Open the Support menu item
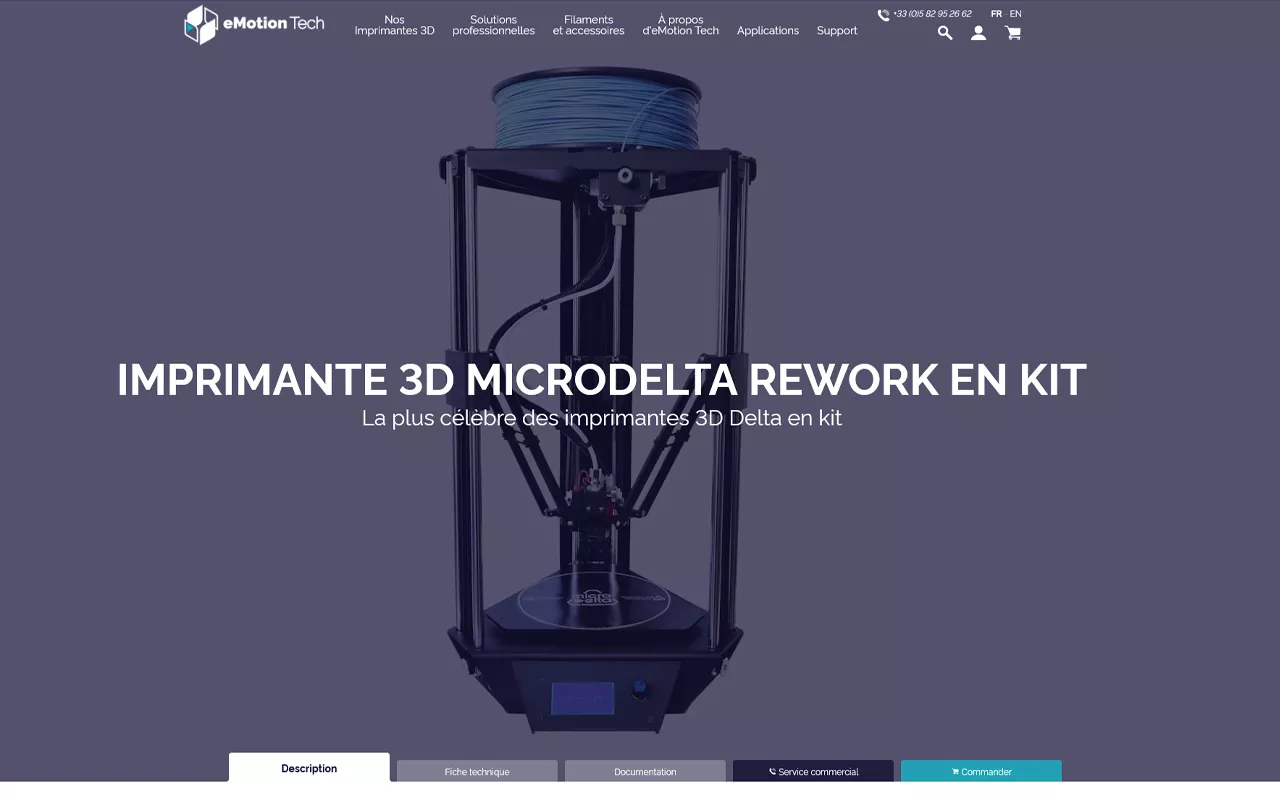 [x=837, y=31]
